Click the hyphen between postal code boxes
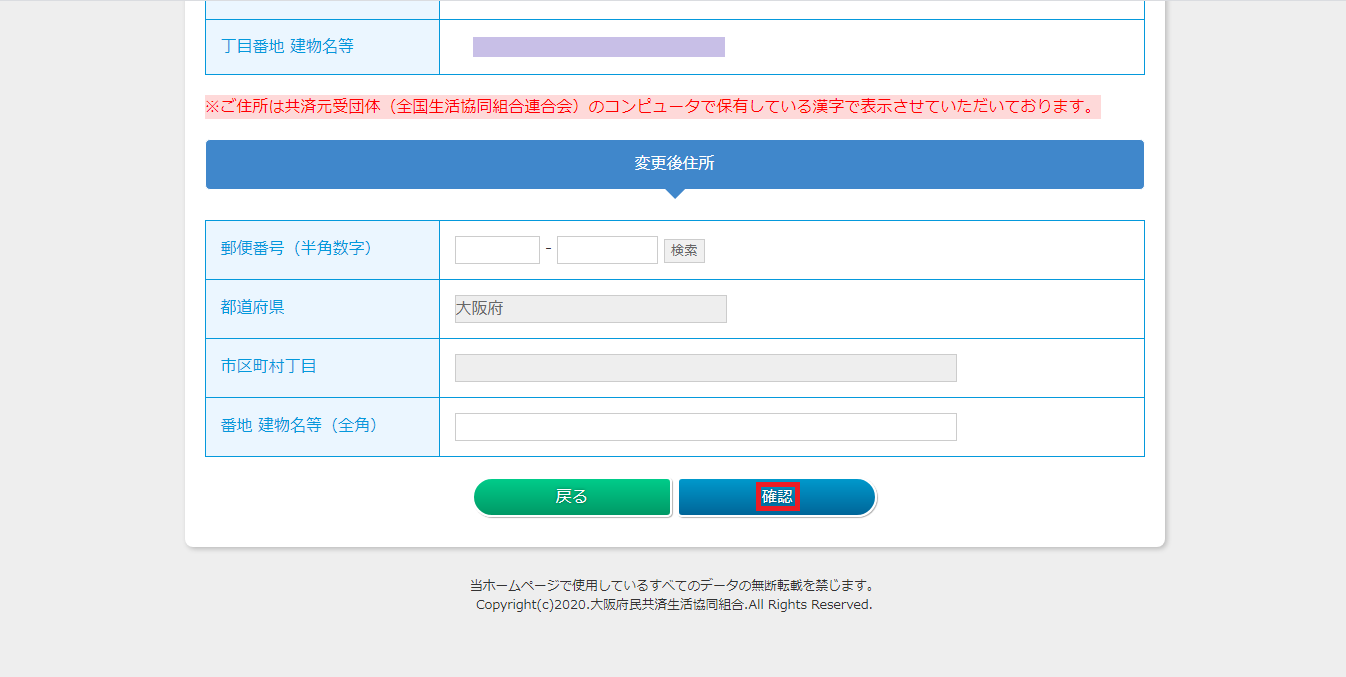Viewport: 1346px width, 677px height. pyautogui.click(x=548, y=248)
